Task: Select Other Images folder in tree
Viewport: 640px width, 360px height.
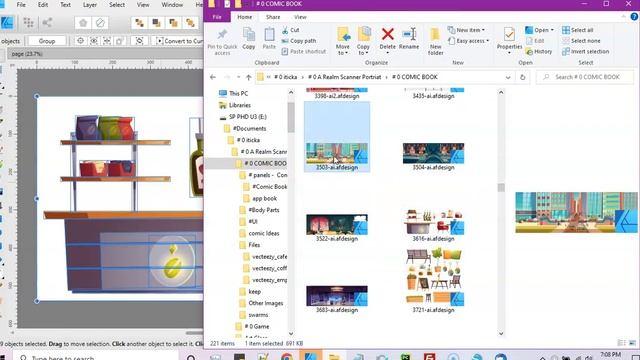Action: pos(265,303)
